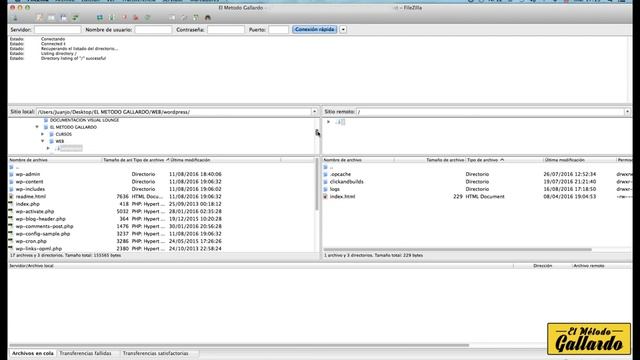This screenshot has height=360, width=640.
Task: Click the remote file list horizontal scrollbar
Action: pos(458,249)
